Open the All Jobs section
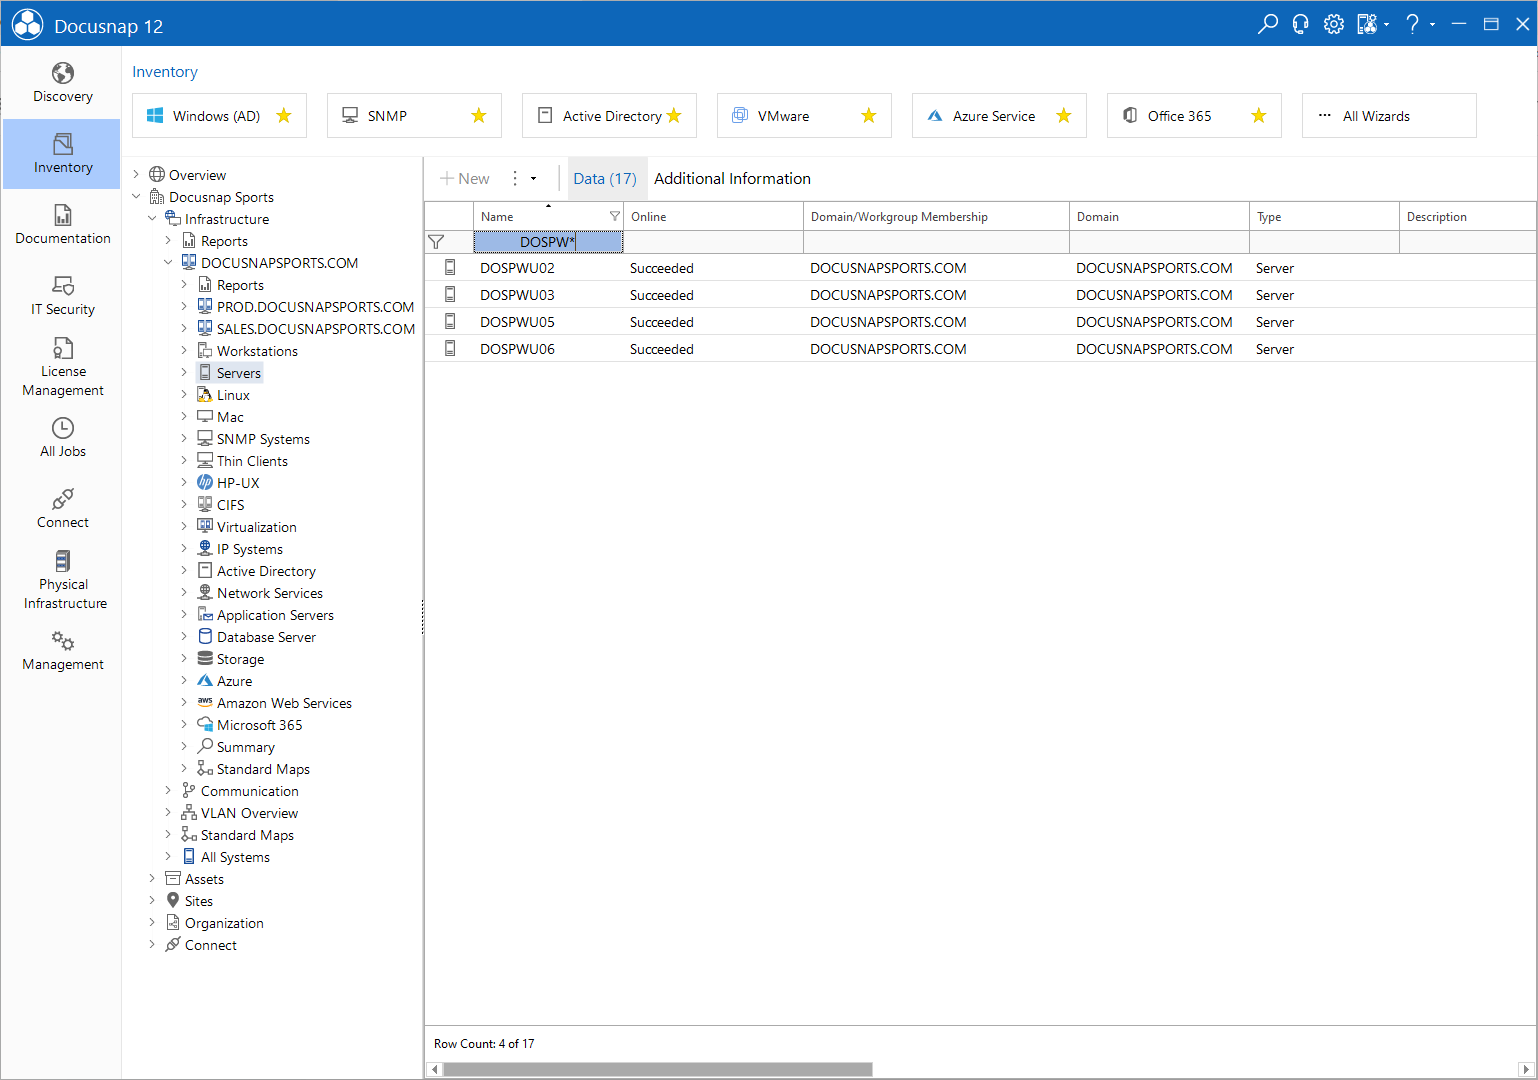This screenshot has width=1538, height=1080. pos(62,438)
